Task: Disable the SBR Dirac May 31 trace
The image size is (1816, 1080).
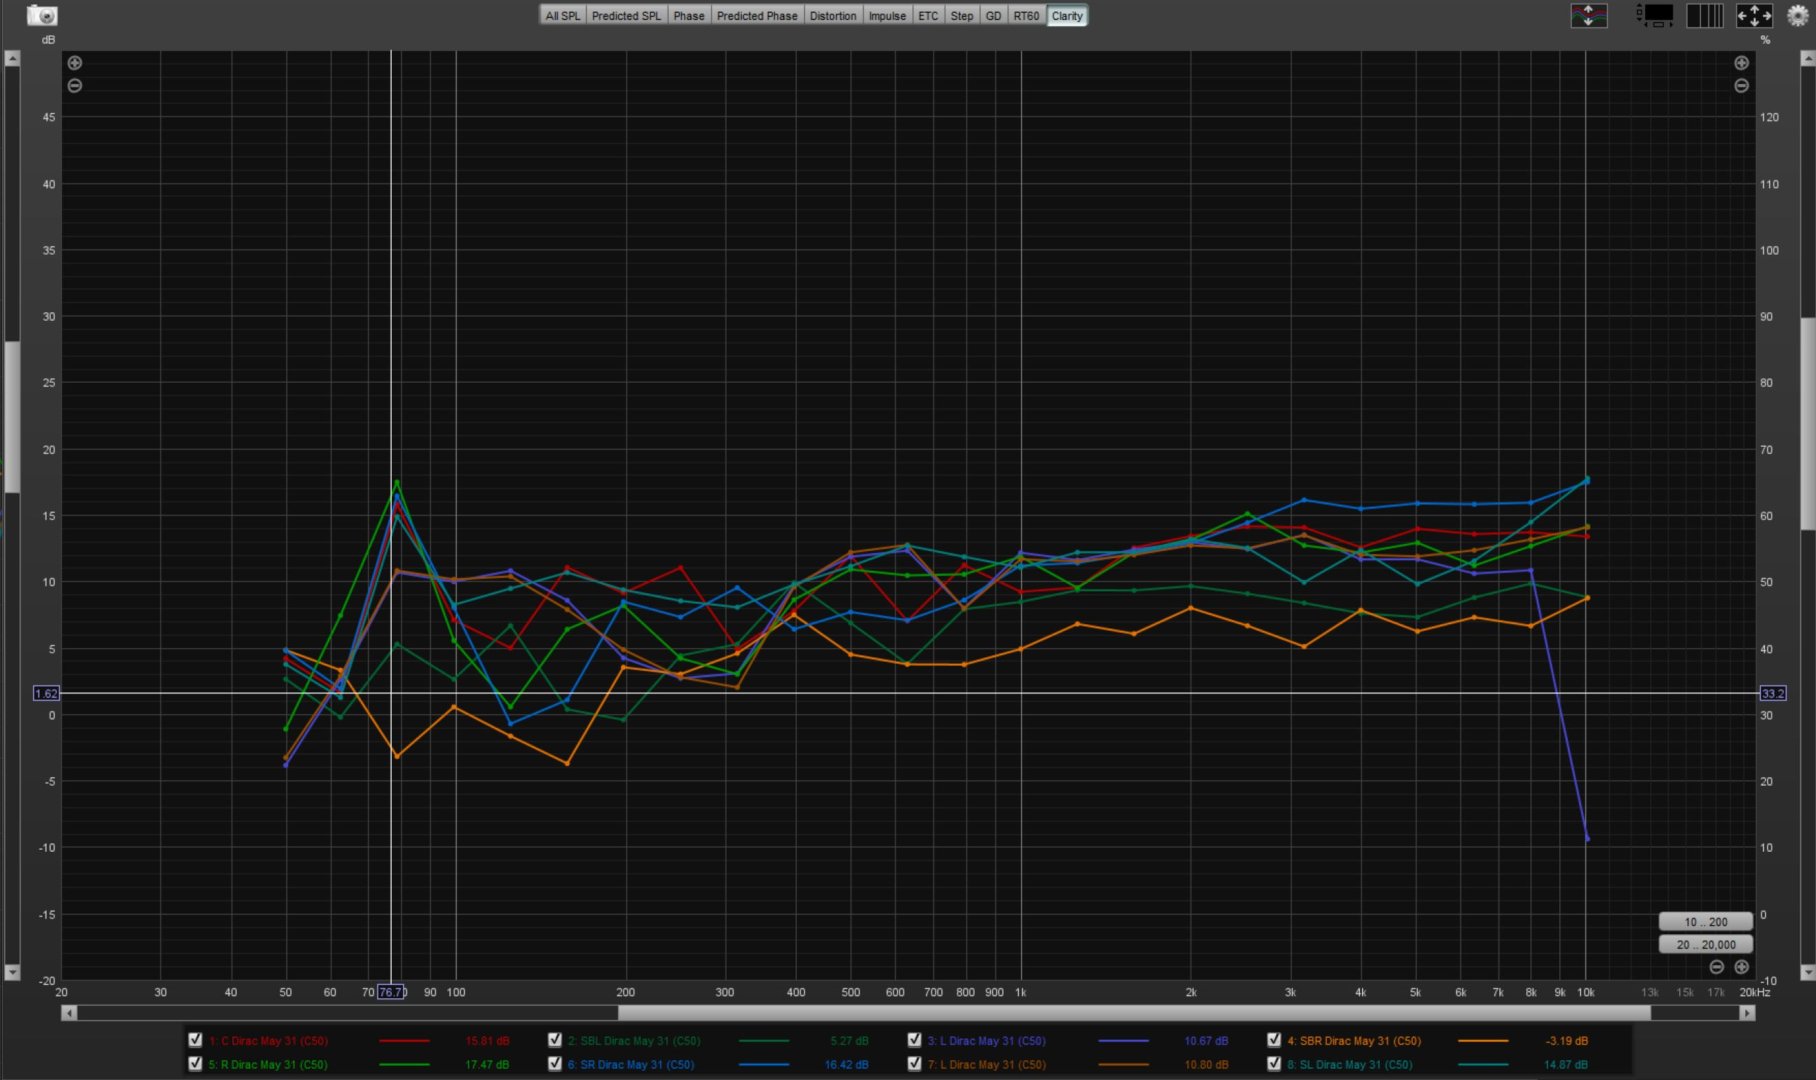Action: tap(1274, 1040)
